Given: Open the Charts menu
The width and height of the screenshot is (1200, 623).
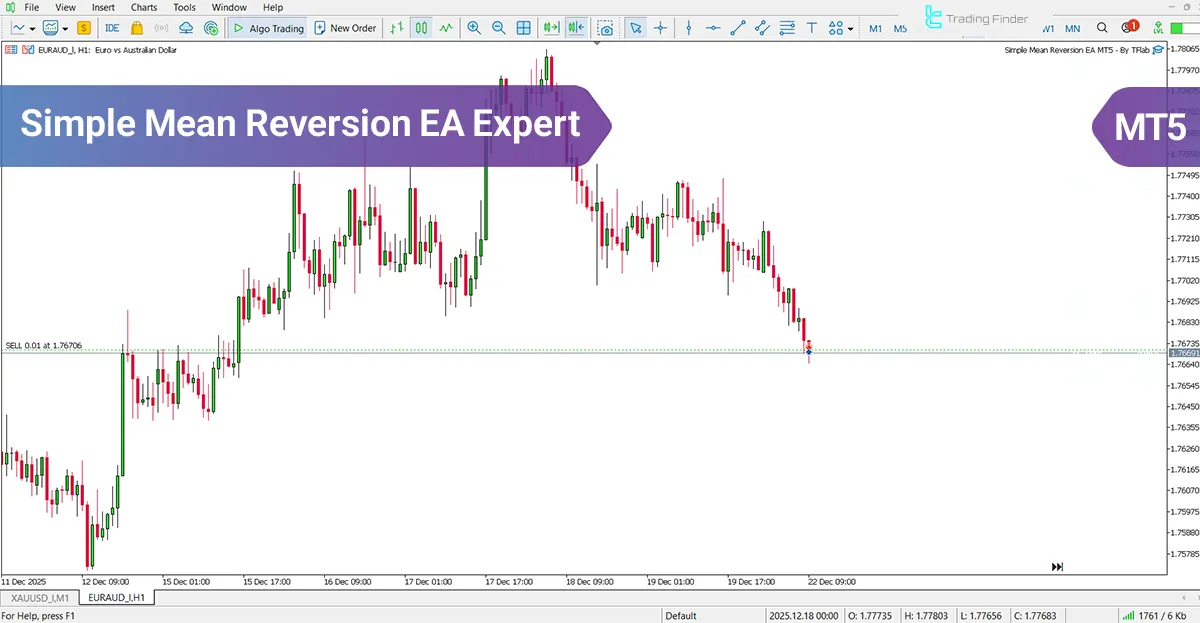Looking at the screenshot, I should pyautogui.click(x=143, y=7).
